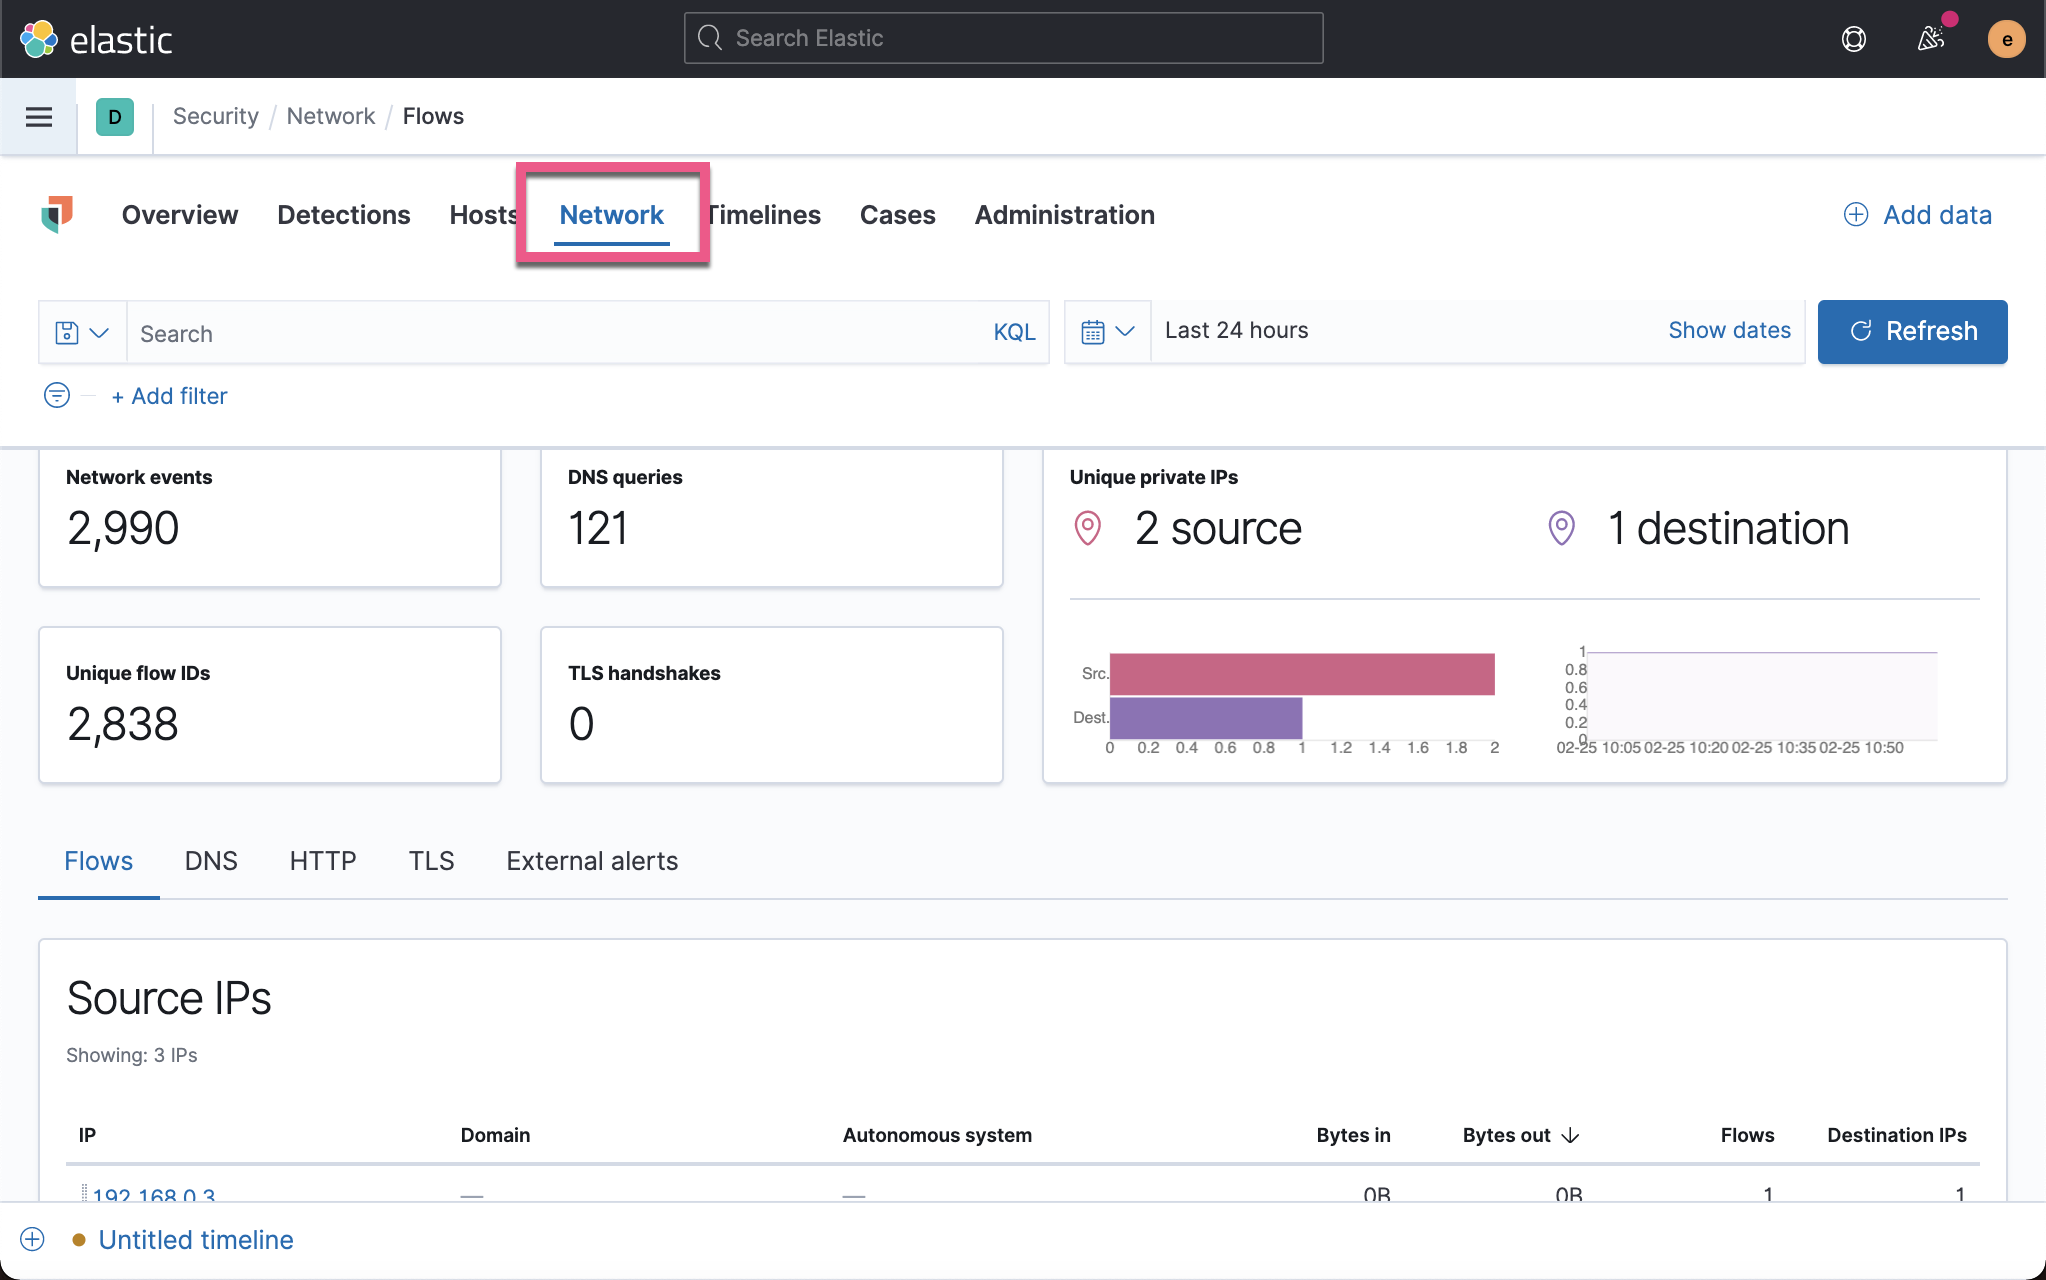Expand the calendar dropdown chevron
Viewport: 2046px width, 1280px height.
pos(1124,331)
